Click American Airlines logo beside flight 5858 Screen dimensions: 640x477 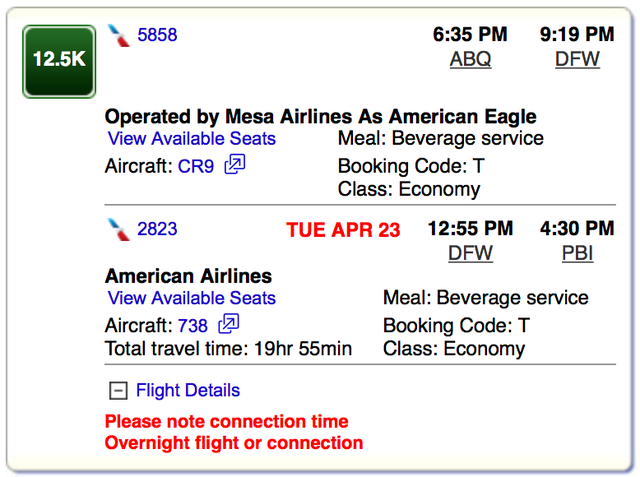pyautogui.click(x=119, y=35)
